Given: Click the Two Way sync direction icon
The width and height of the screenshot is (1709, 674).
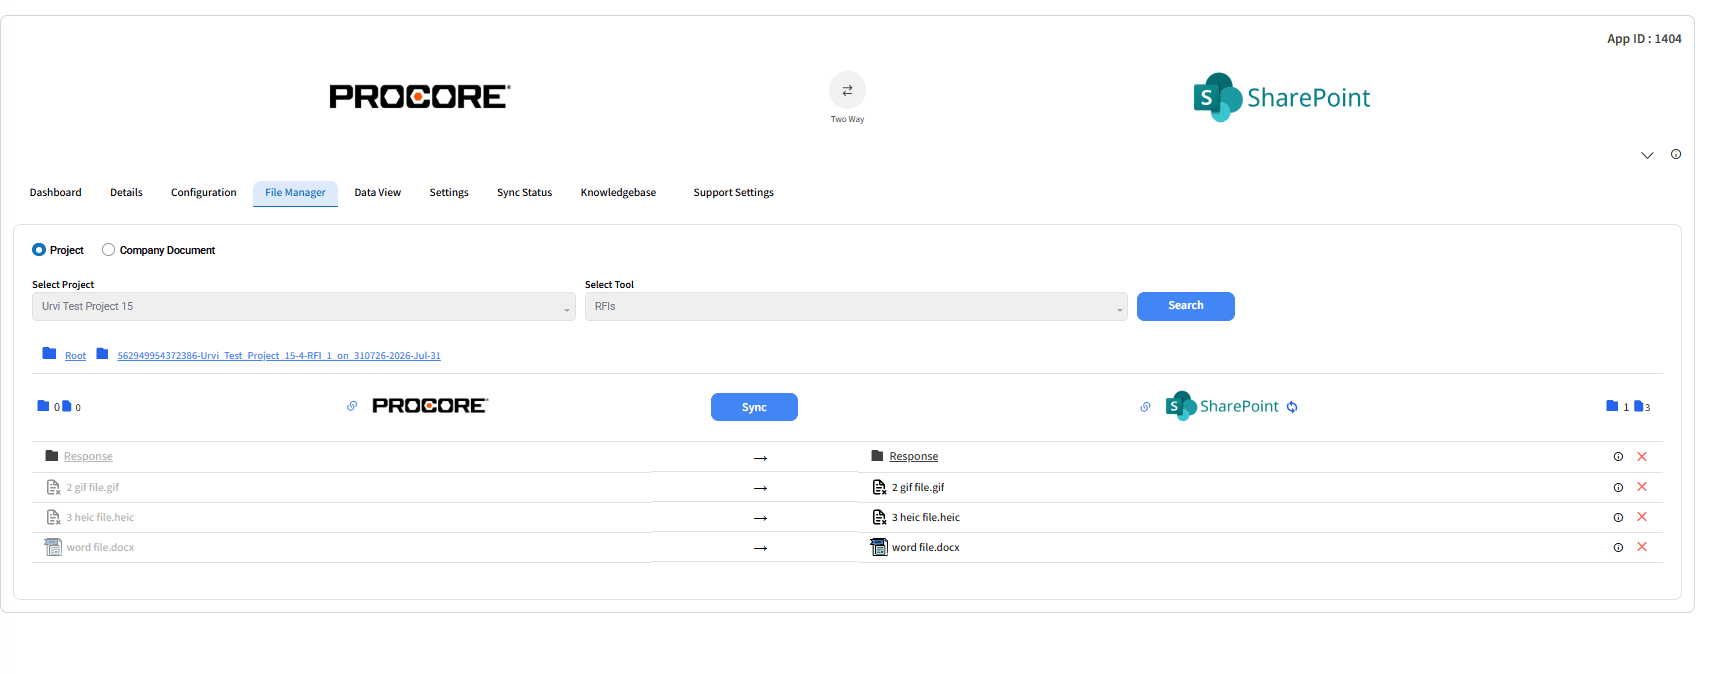Looking at the screenshot, I should [847, 91].
